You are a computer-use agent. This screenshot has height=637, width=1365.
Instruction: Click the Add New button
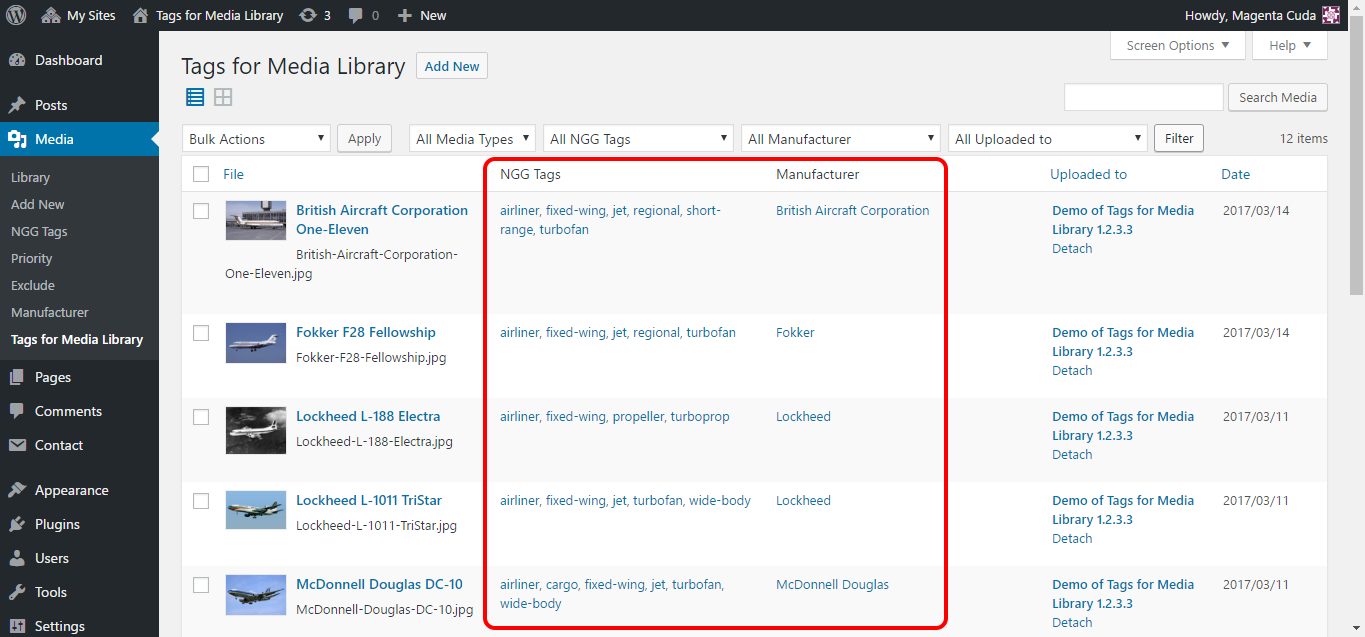452,66
